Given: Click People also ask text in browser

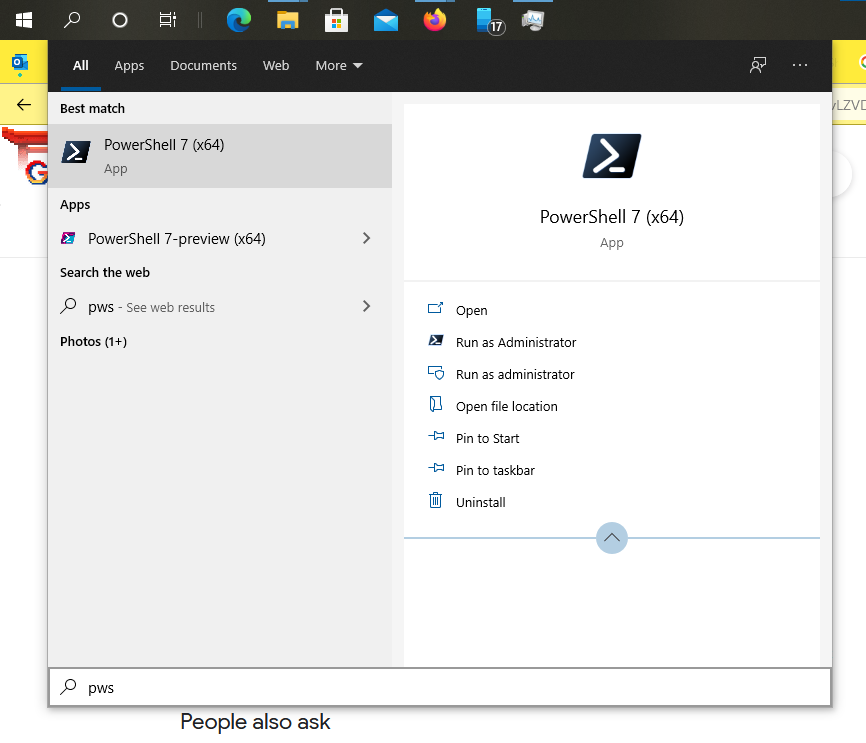Looking at the screenshot, I should pyautogui.click(x=255, y=722).
